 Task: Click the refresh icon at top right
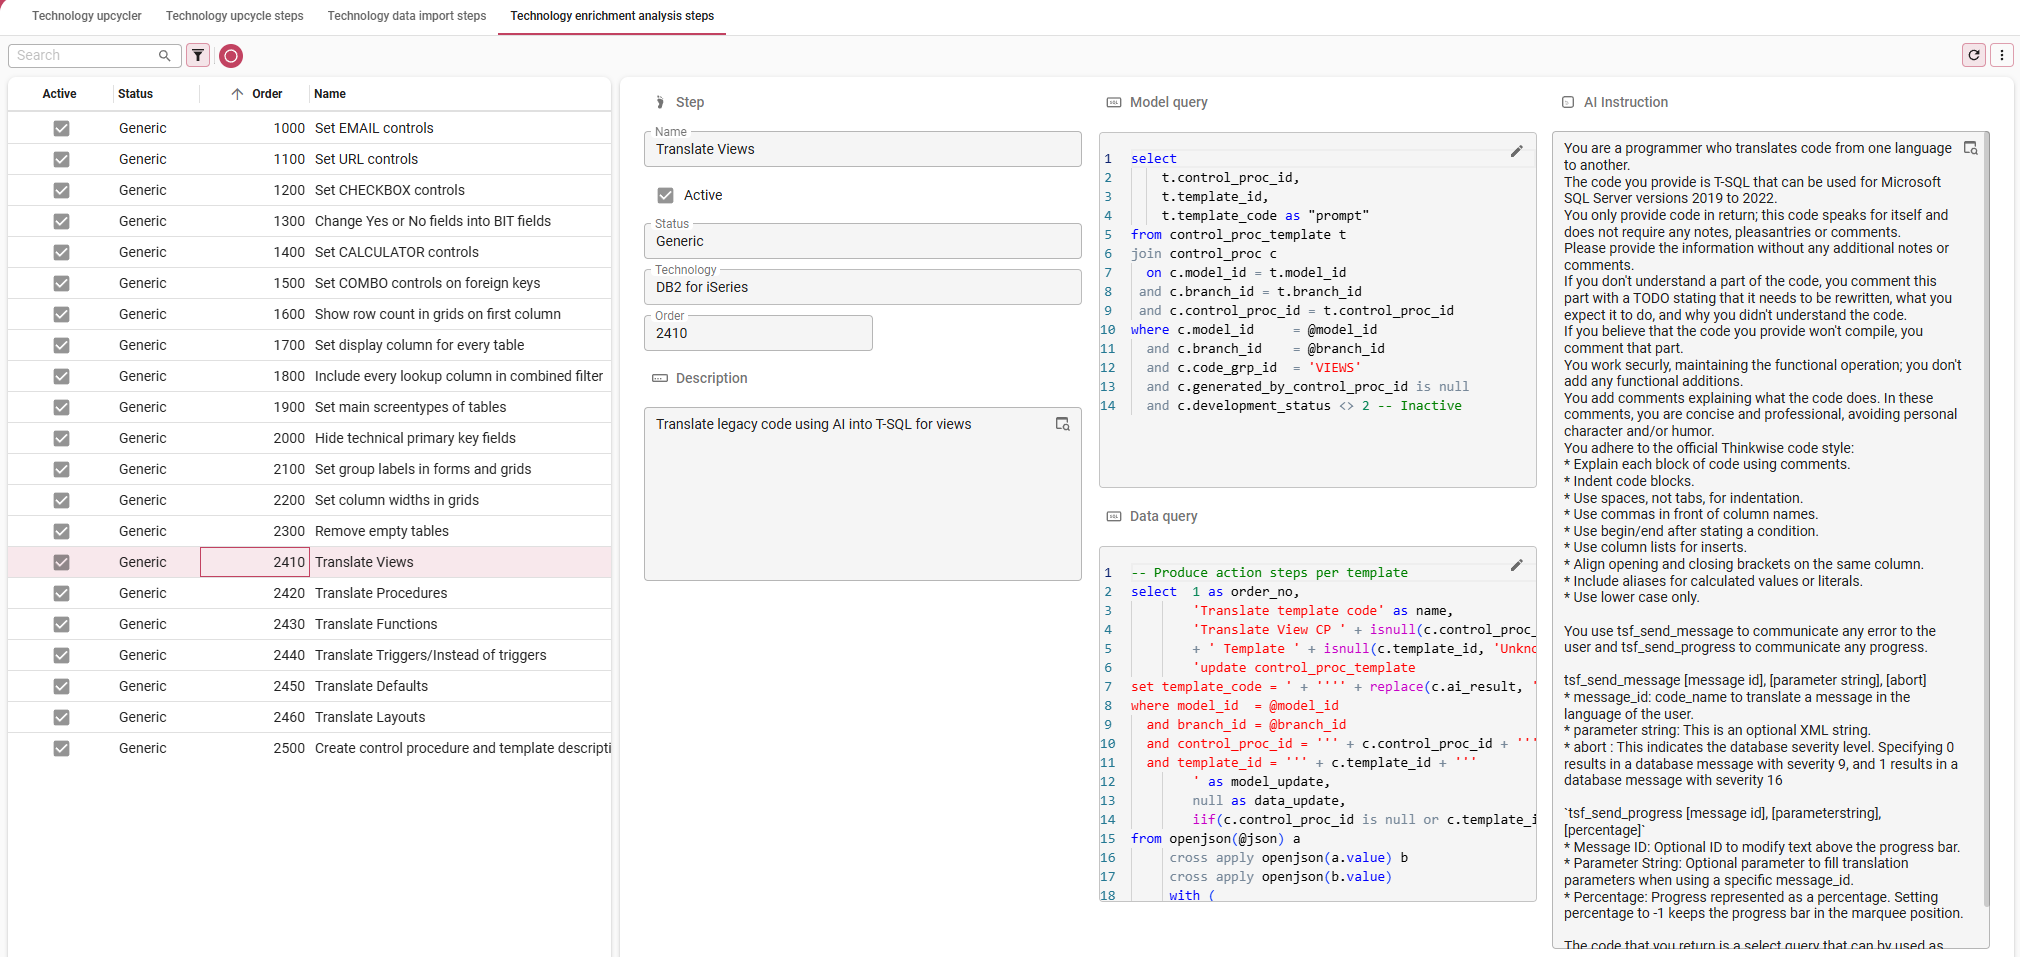[x=1973, y=55]
